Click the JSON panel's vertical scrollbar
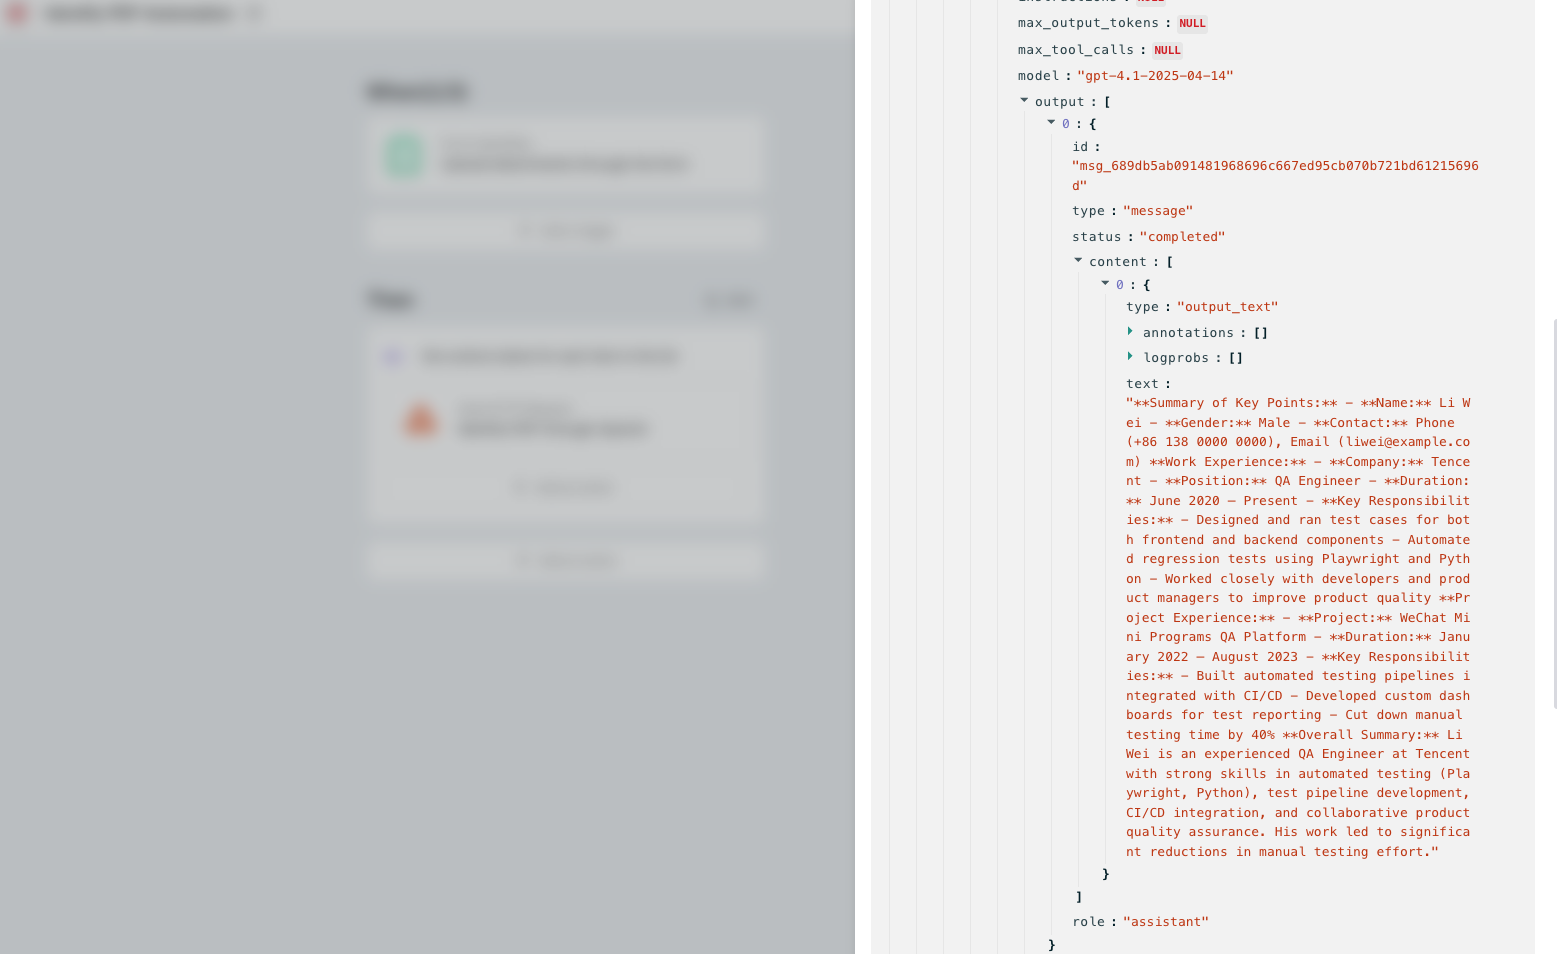1557x954 pixels. (1555, 514)
